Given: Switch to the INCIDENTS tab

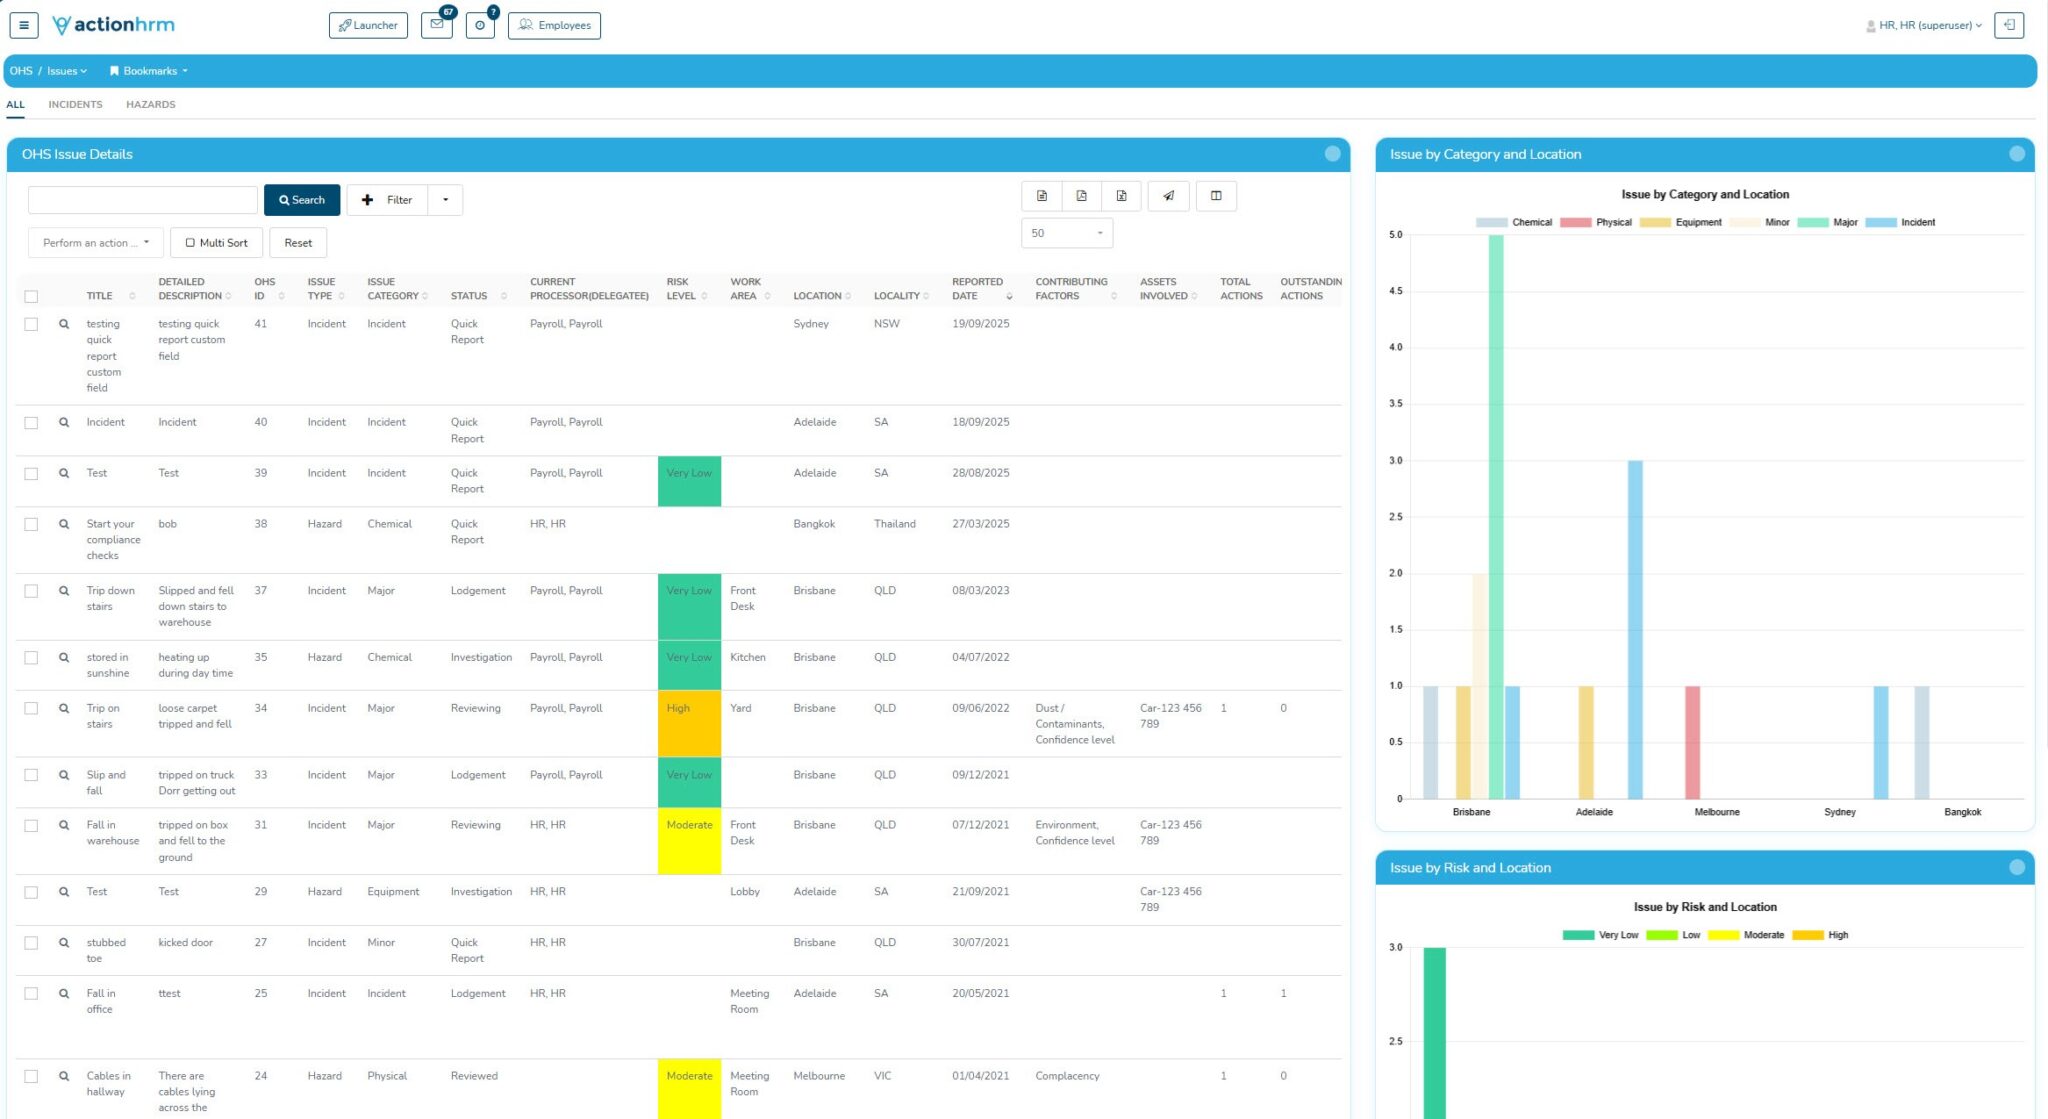Looking at the screenshot, I should click(x=75, y=104).
